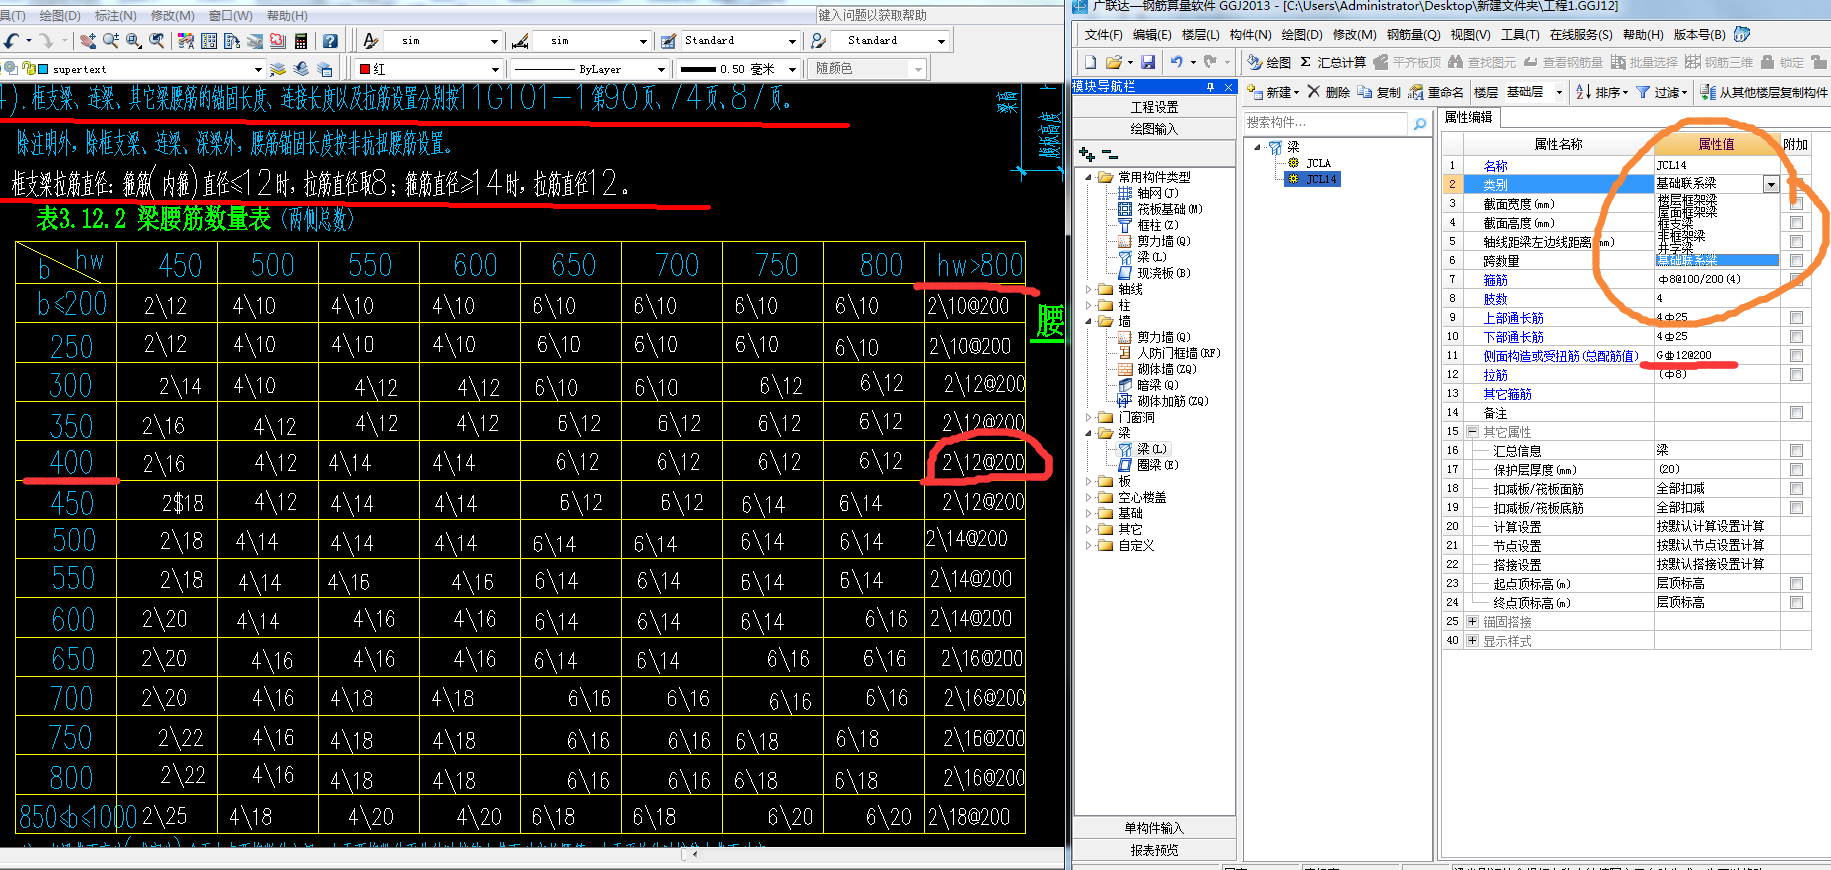Click 从其他楼层复制构件 button

(x=1764, y=92)
